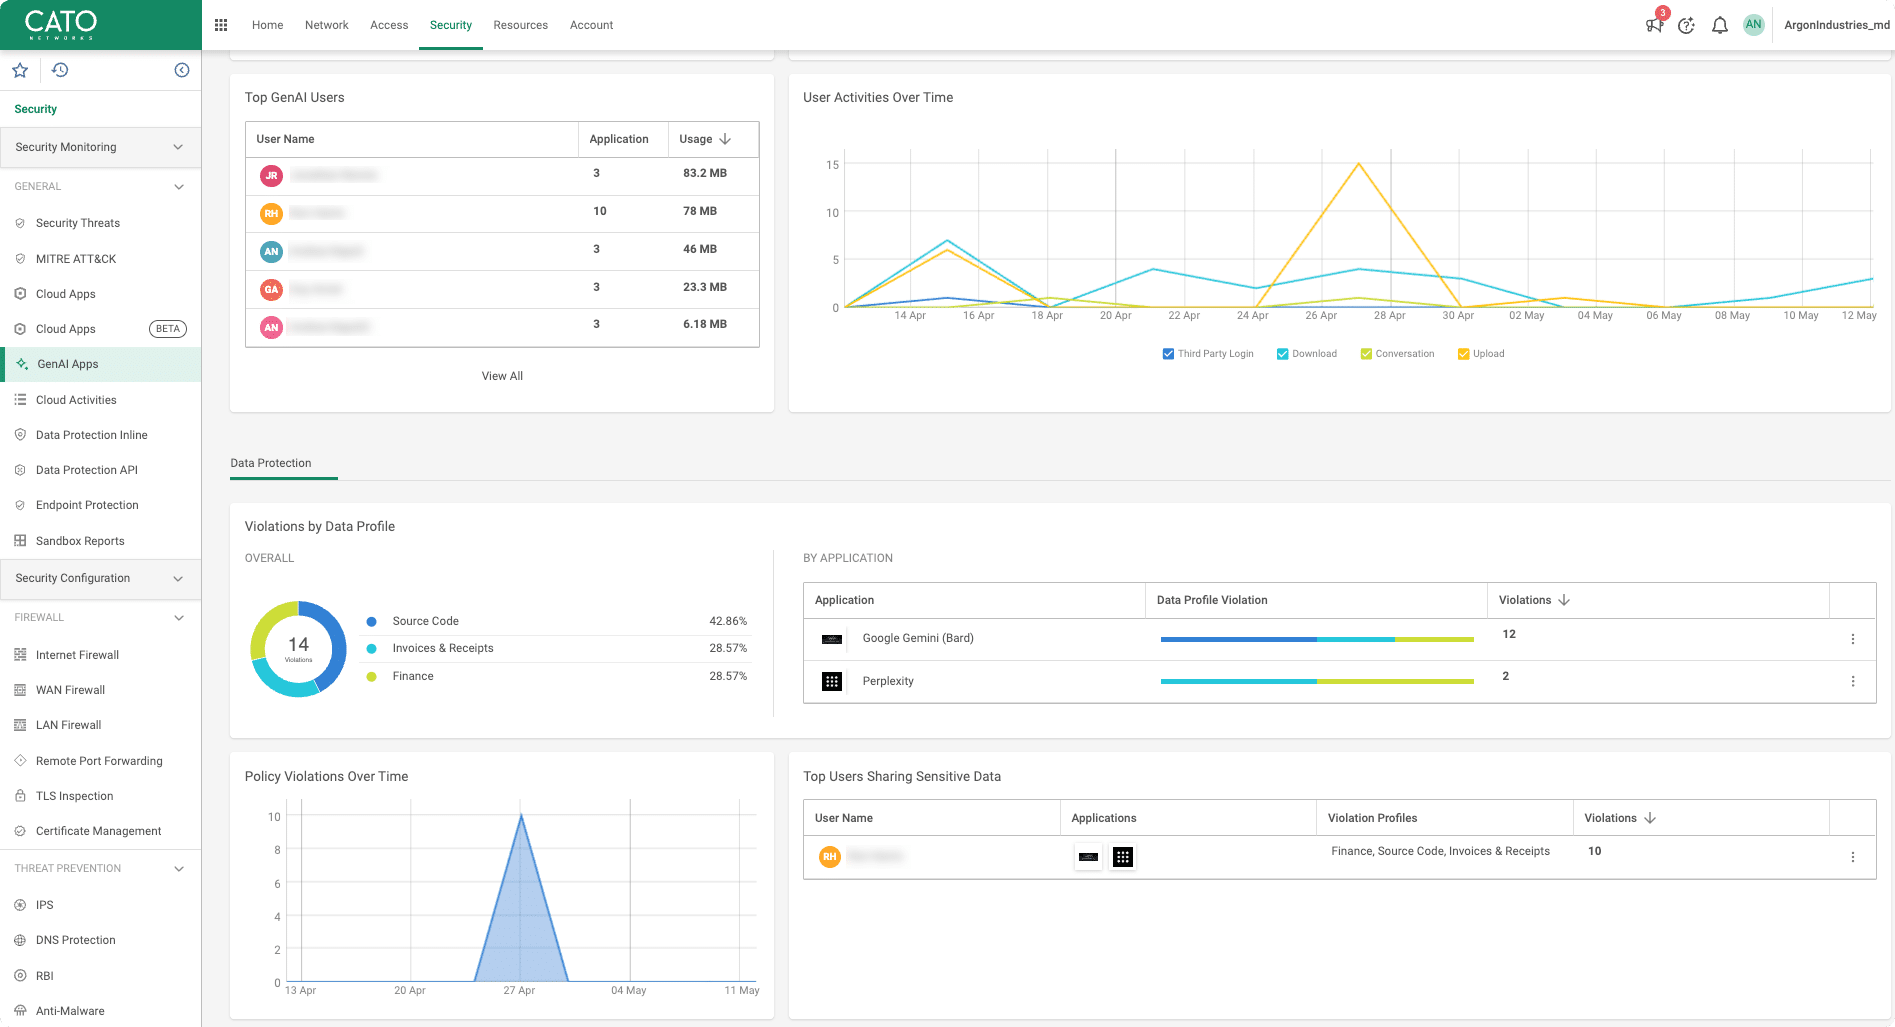Toggle Upload series checkbox

1463,354
